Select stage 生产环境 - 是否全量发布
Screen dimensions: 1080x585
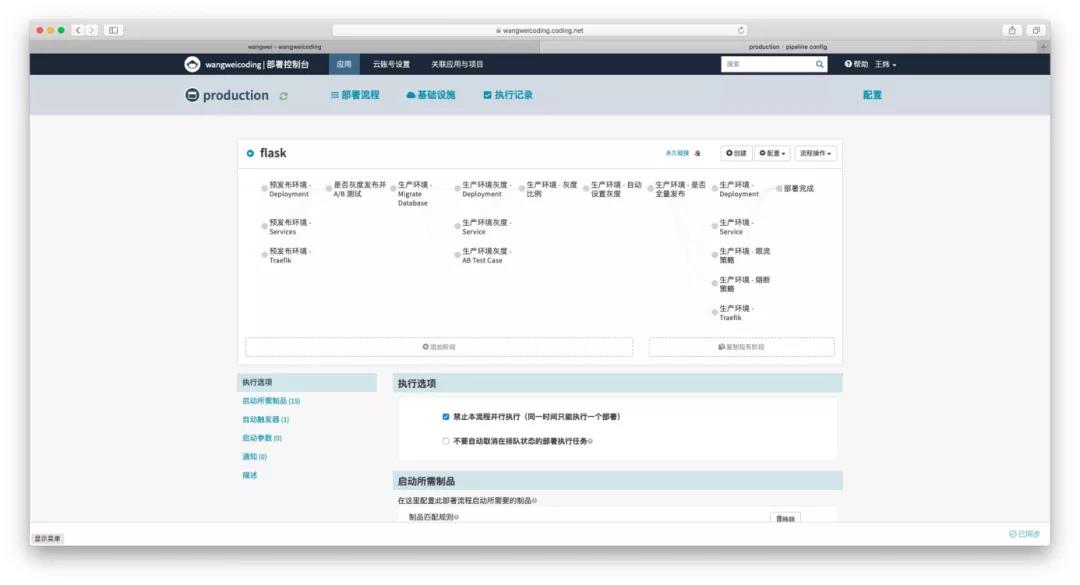(677, 189)
